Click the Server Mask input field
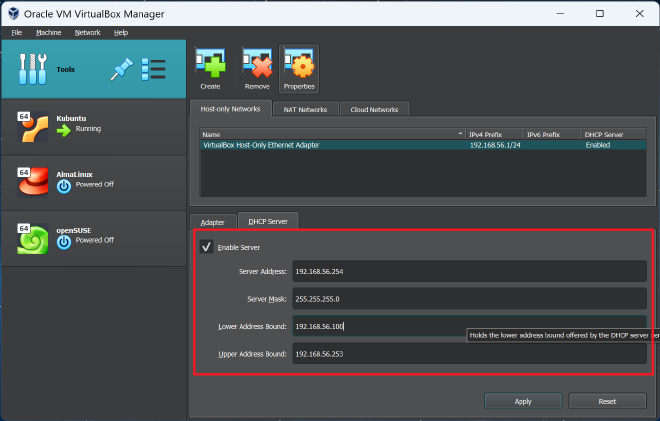Screen dimensions: 660x421 click(469, 298)
